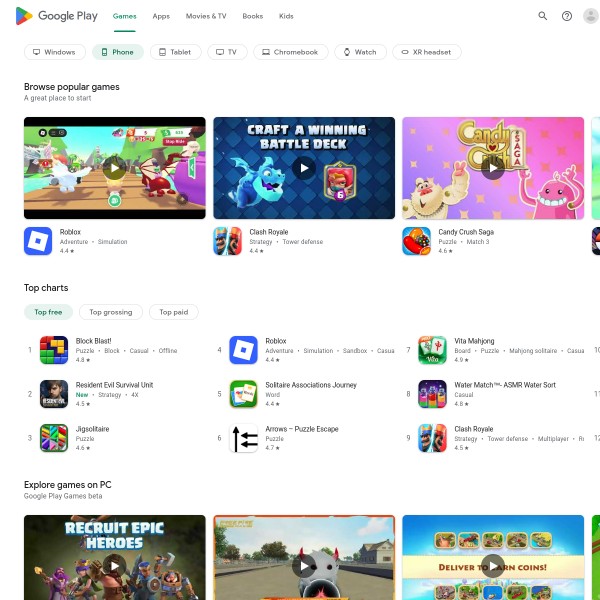This screenshot has height=600, width=600.
Task: Open the Vita Mahjong app icon
Action: (432, 350)
